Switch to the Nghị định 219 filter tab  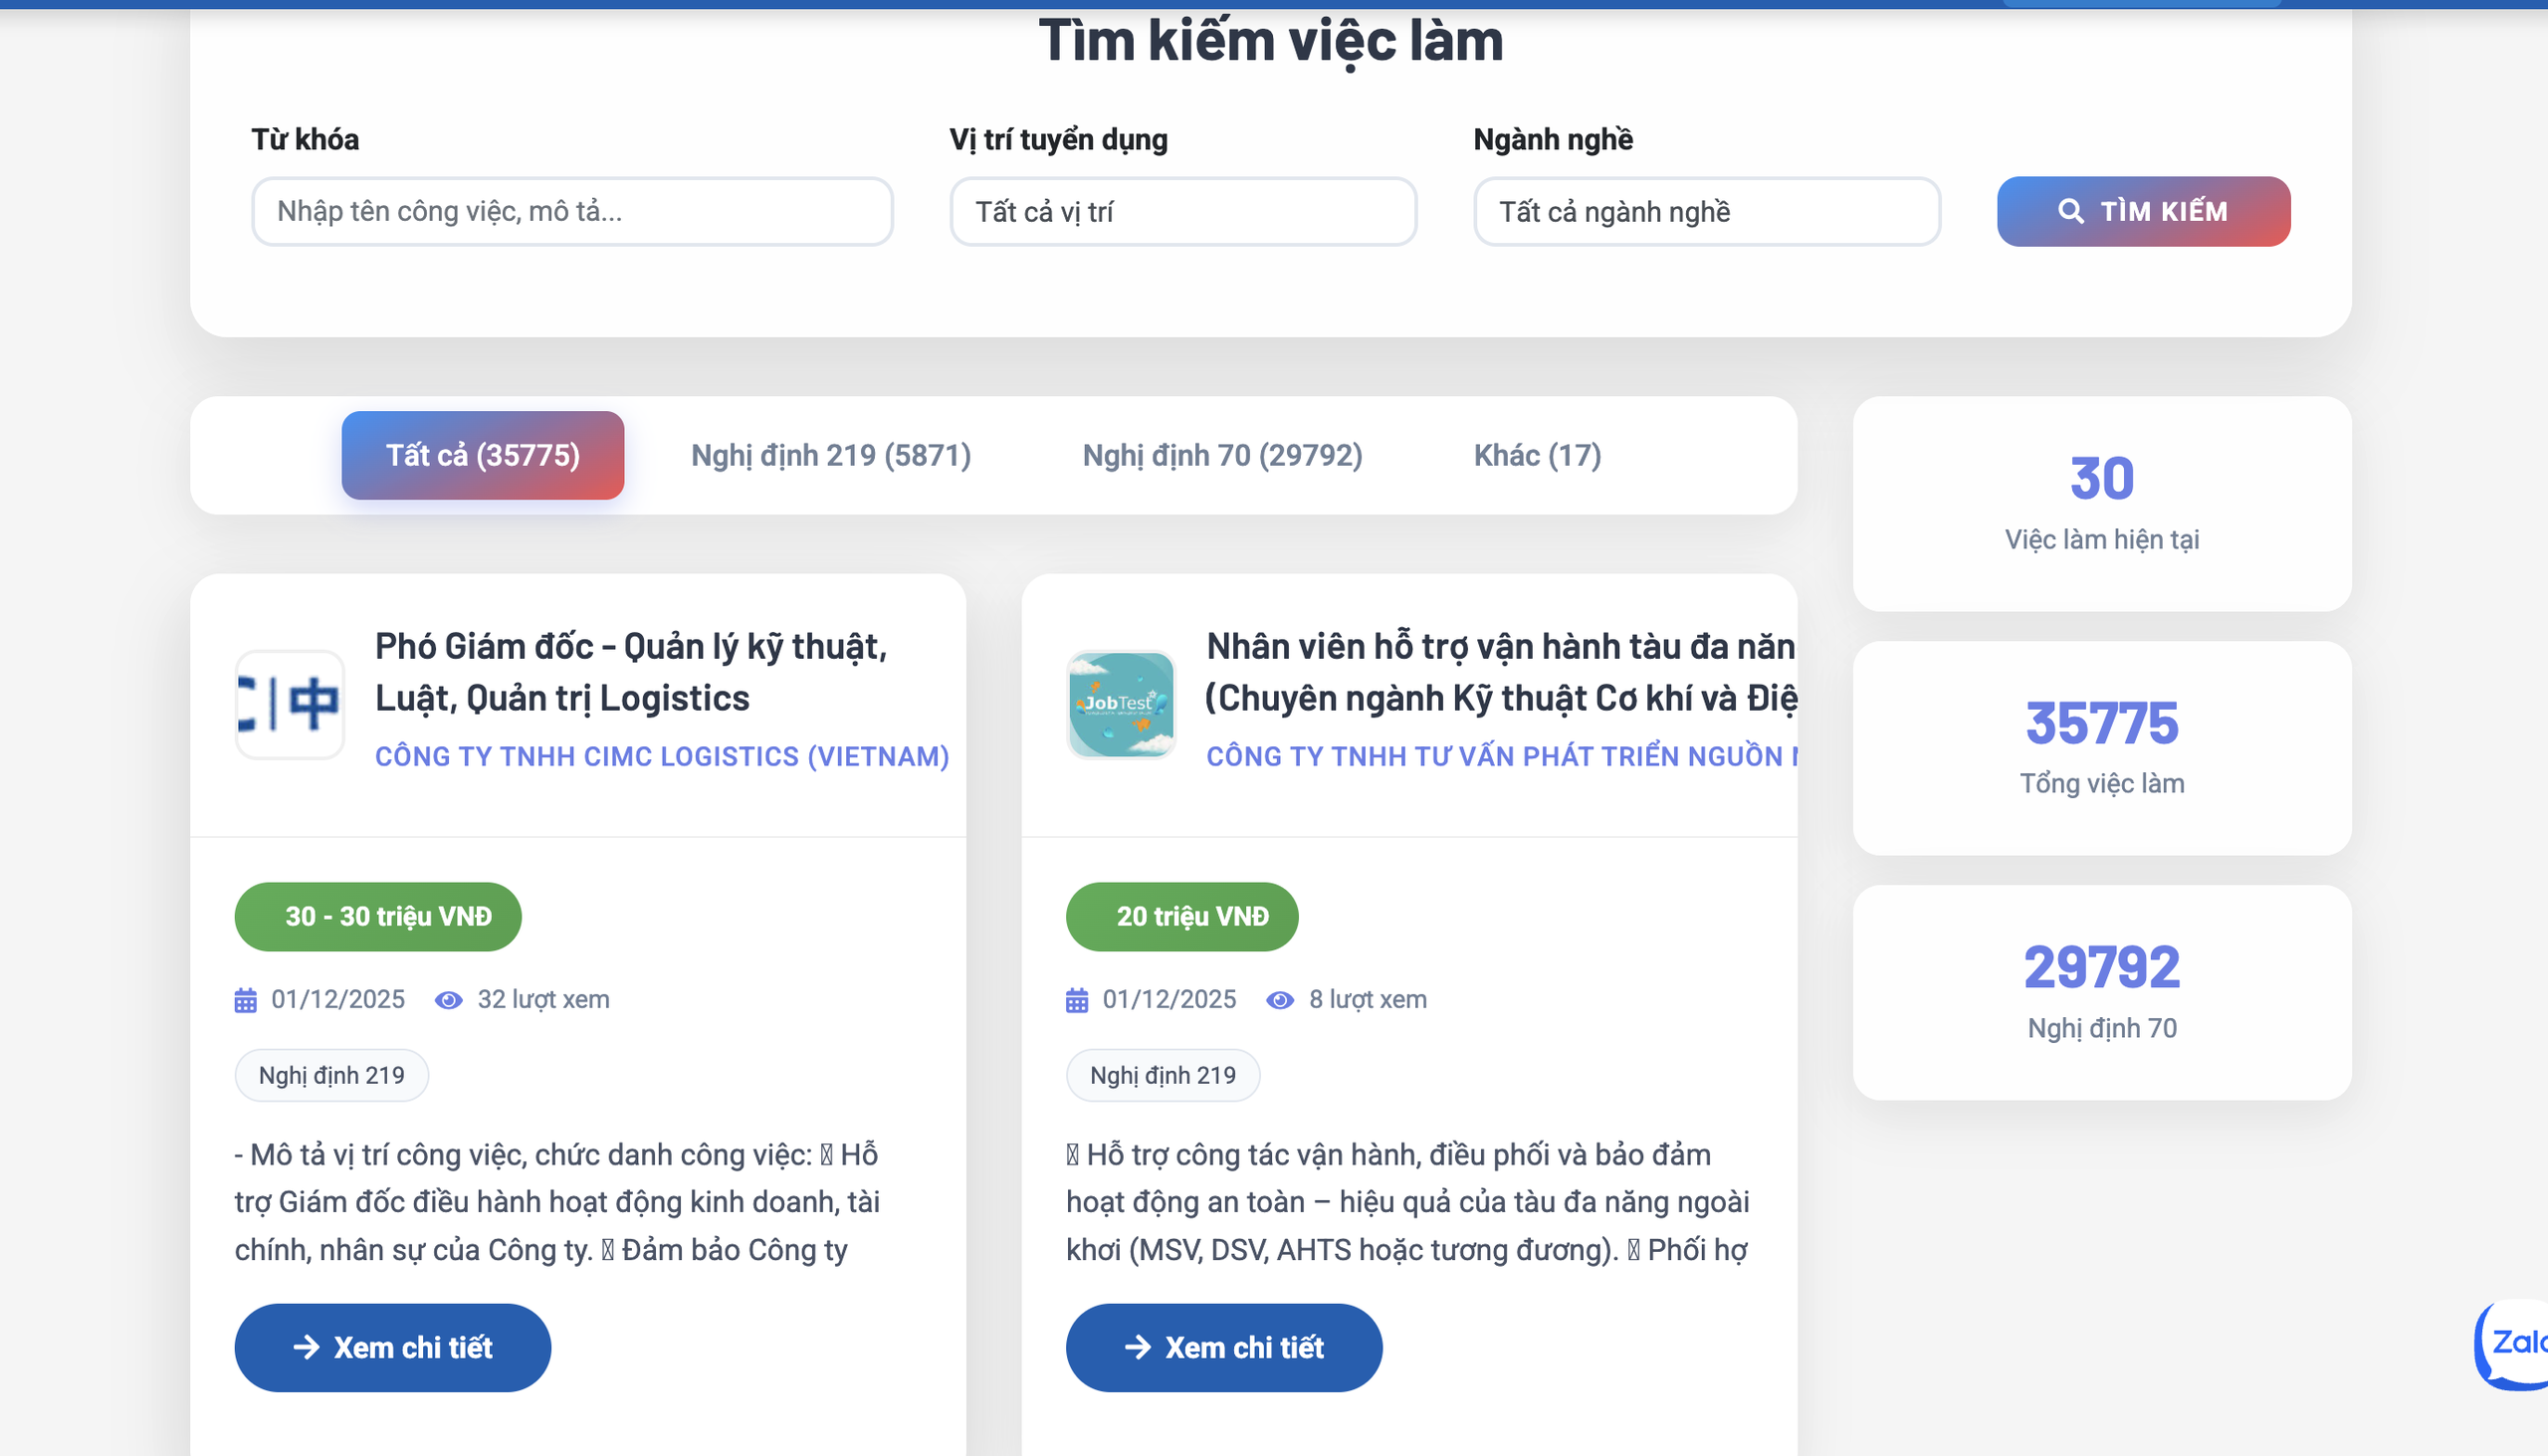click(x=830, y=455)
